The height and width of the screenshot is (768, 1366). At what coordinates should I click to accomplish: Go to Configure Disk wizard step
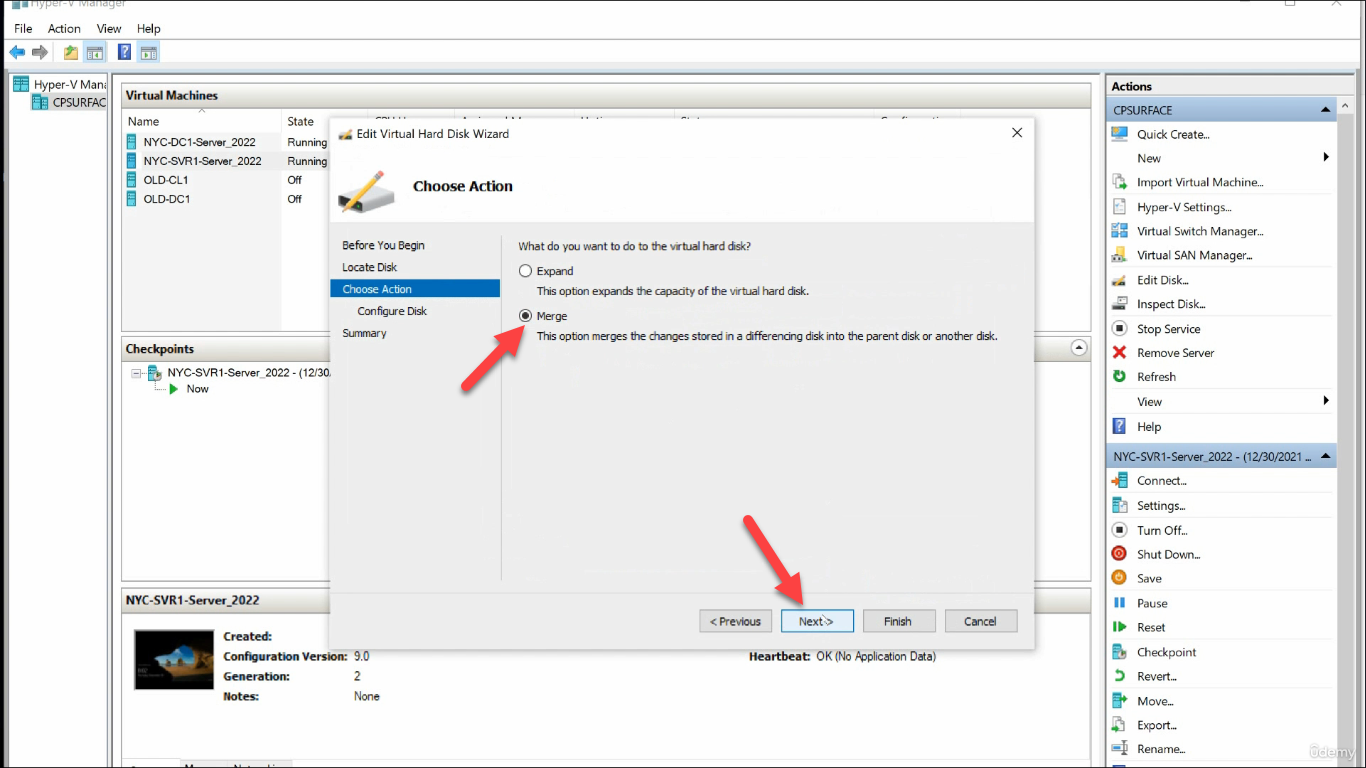click(392, 311)
